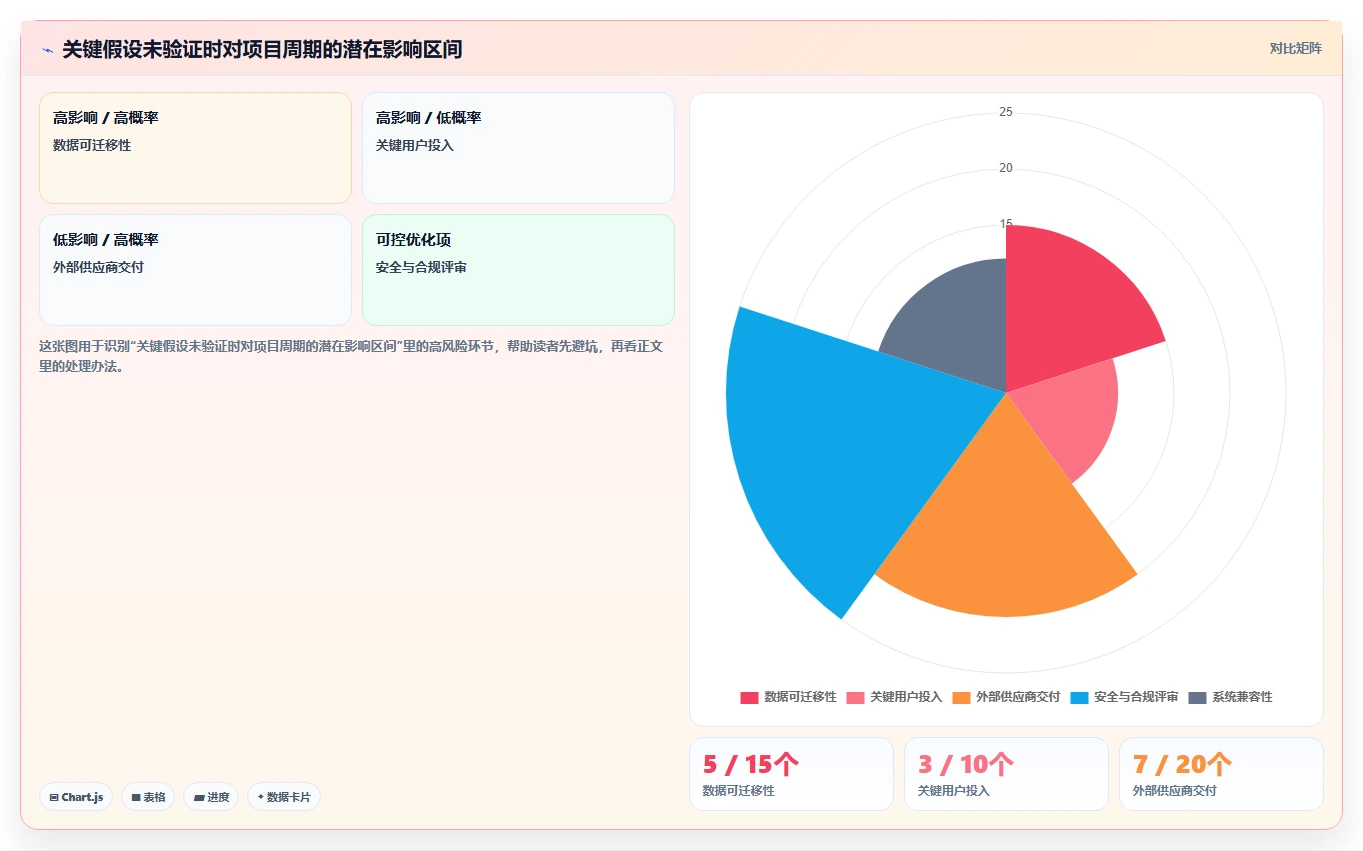Toggle 安全与合规评审 legend swatch

point(1079,697)
